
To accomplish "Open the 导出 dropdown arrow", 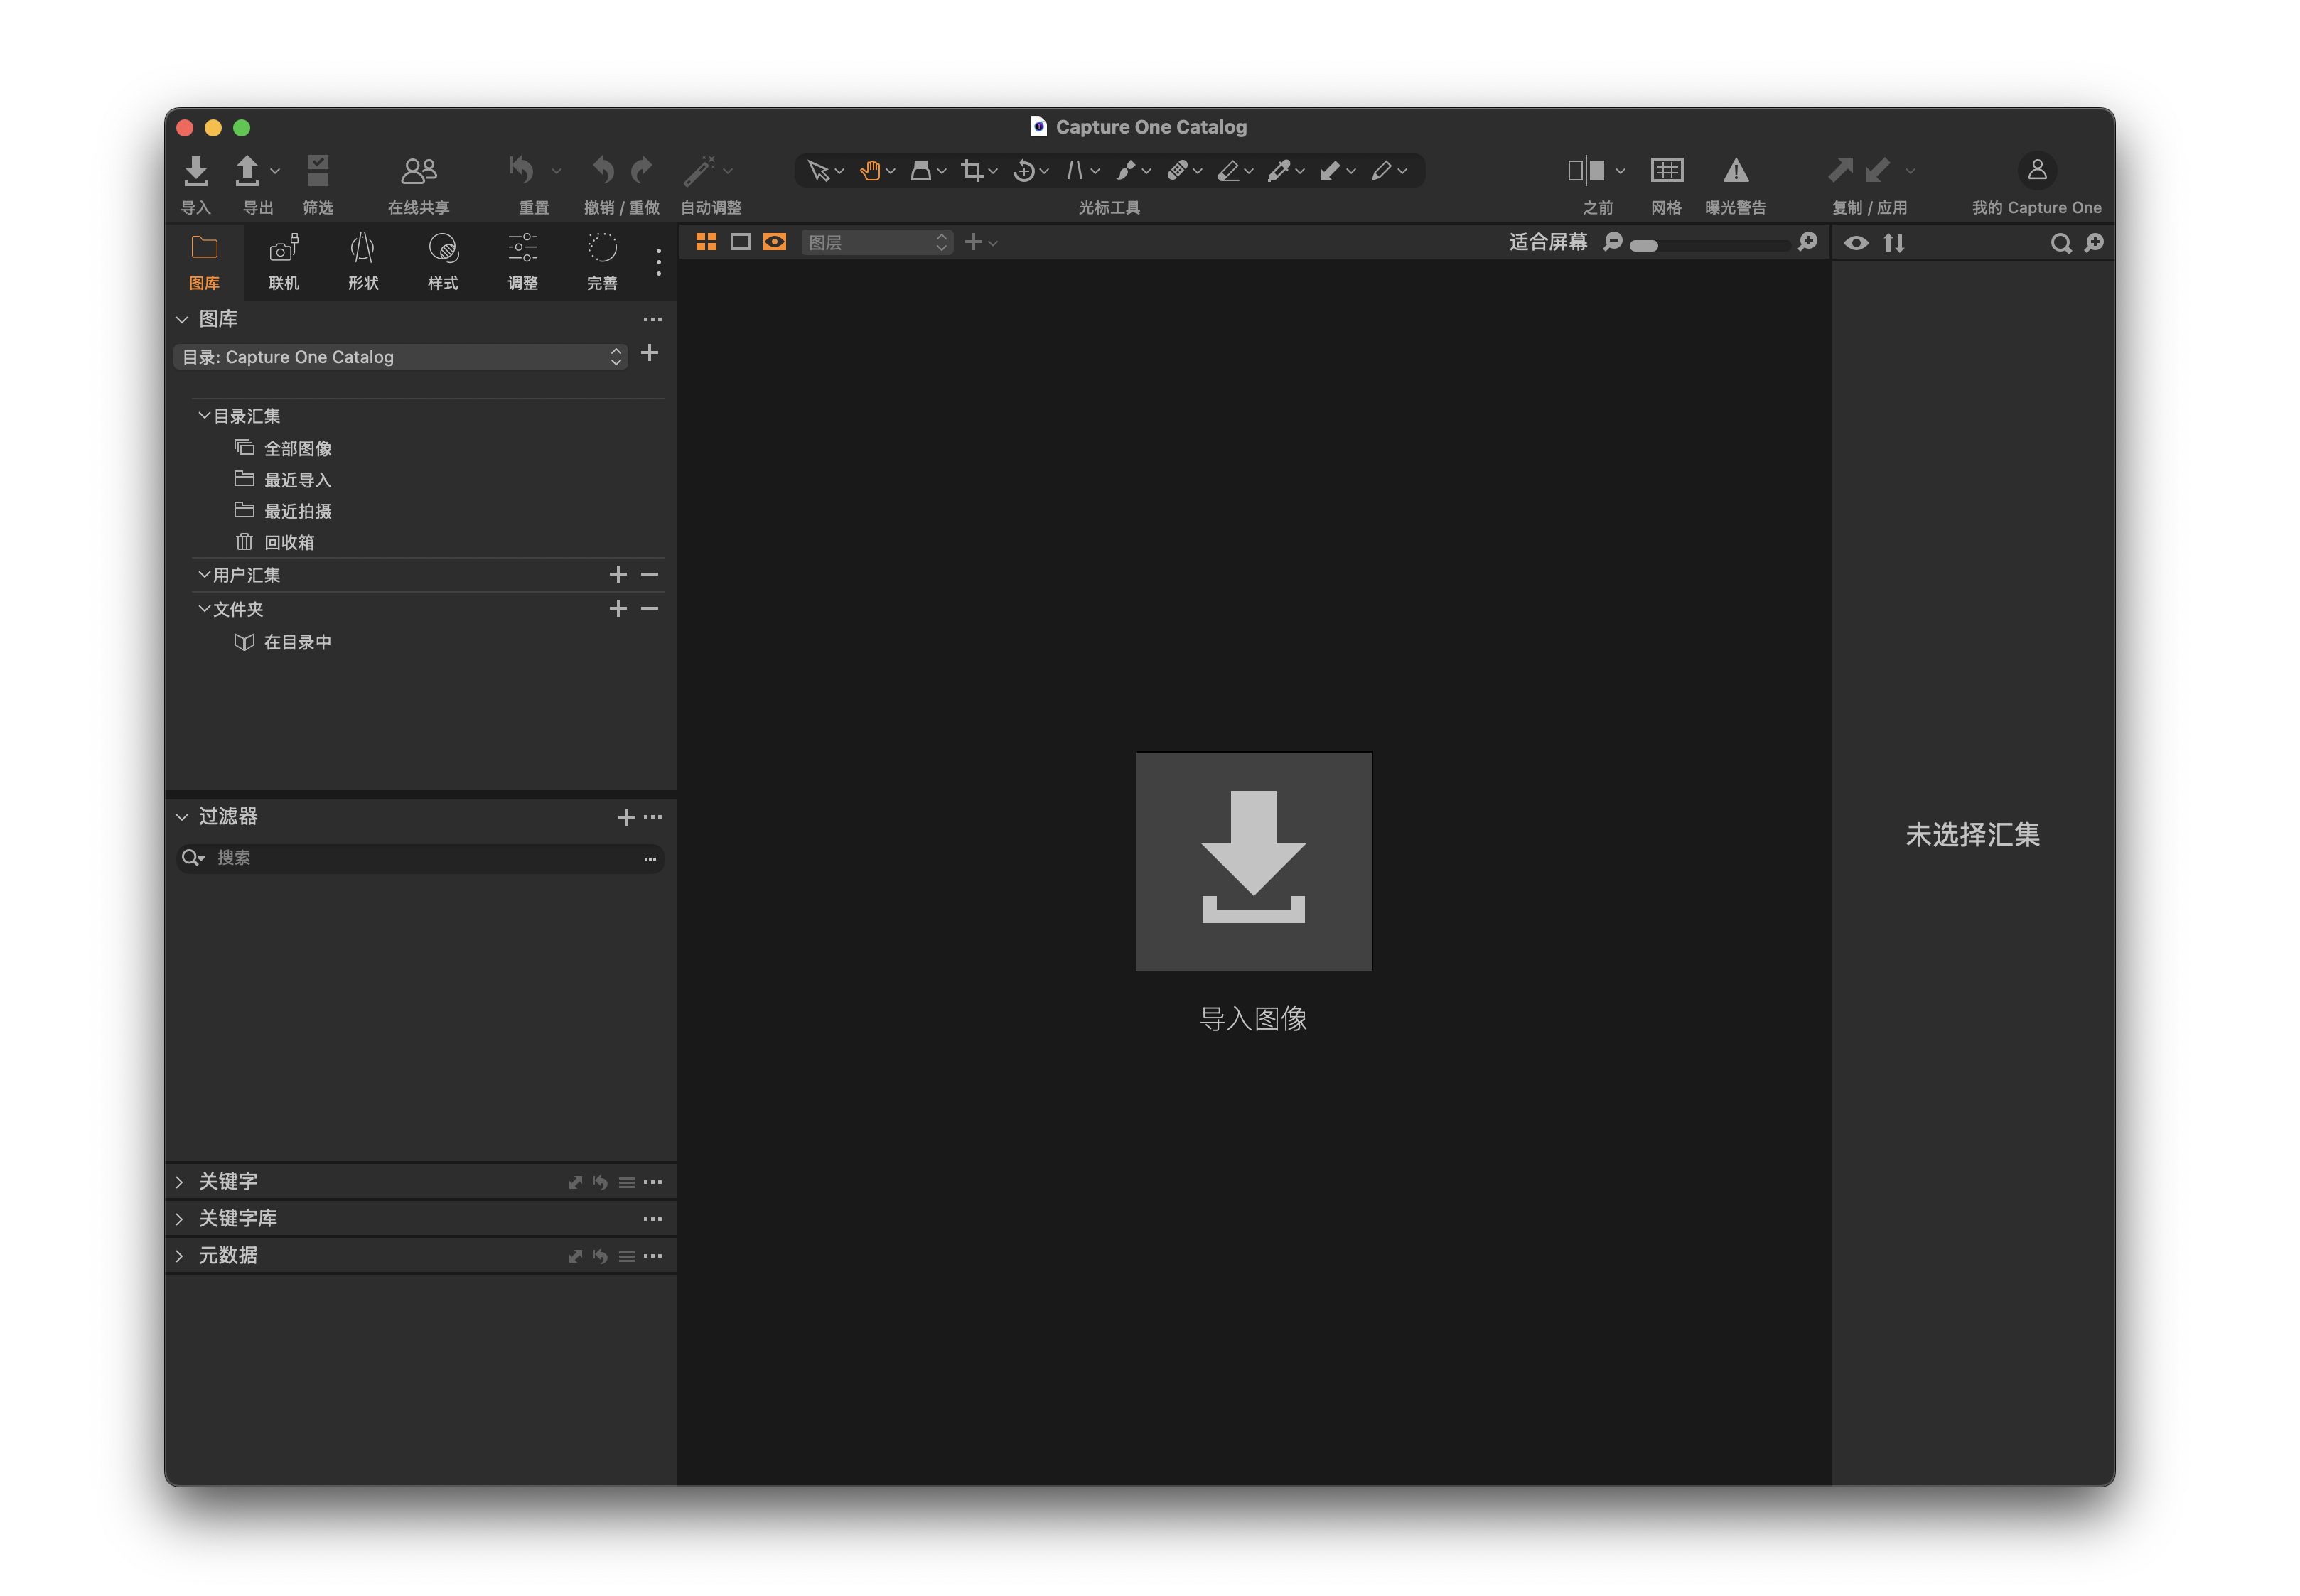I will point(275,171).
